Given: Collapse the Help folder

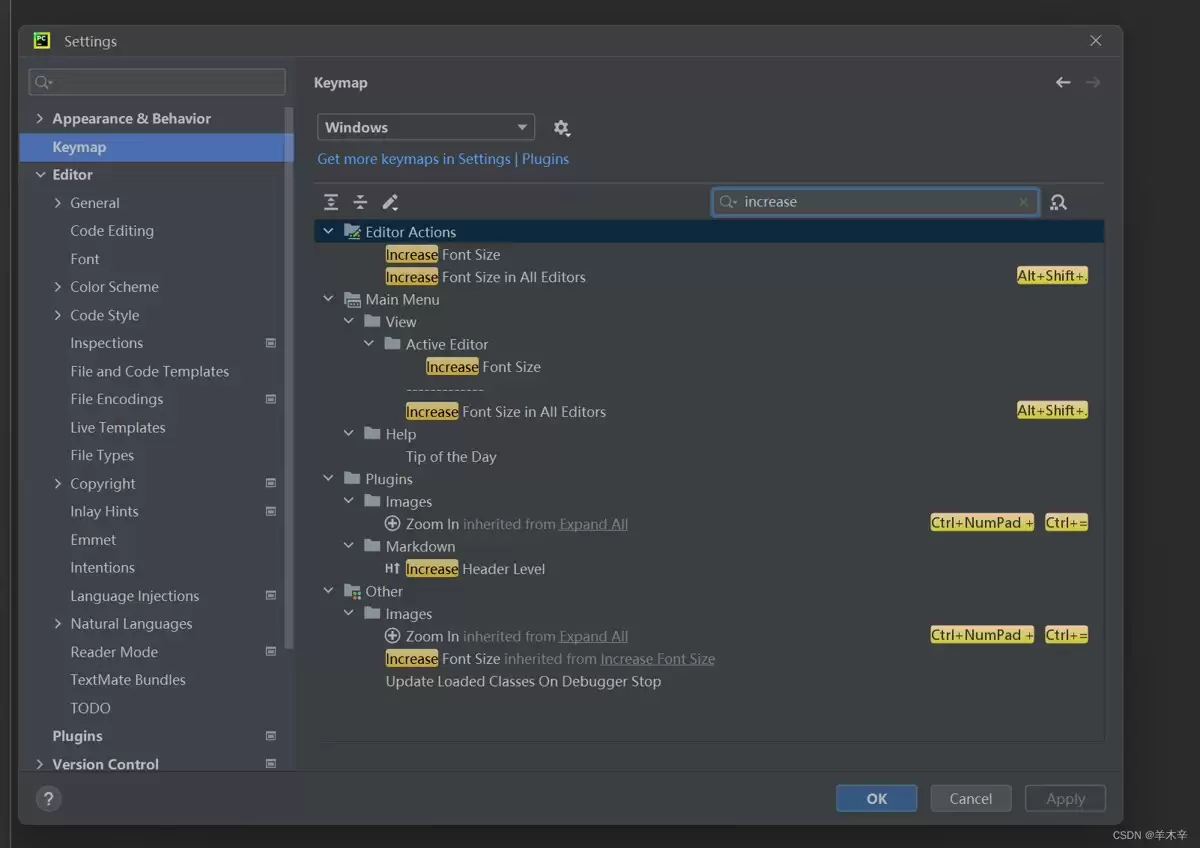Looking at the screenshot, I should [348, 434].
